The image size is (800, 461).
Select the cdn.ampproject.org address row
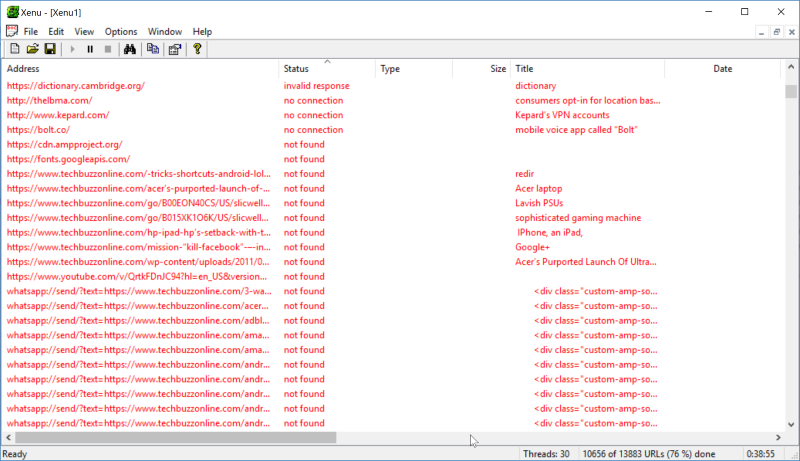point(64,144)
